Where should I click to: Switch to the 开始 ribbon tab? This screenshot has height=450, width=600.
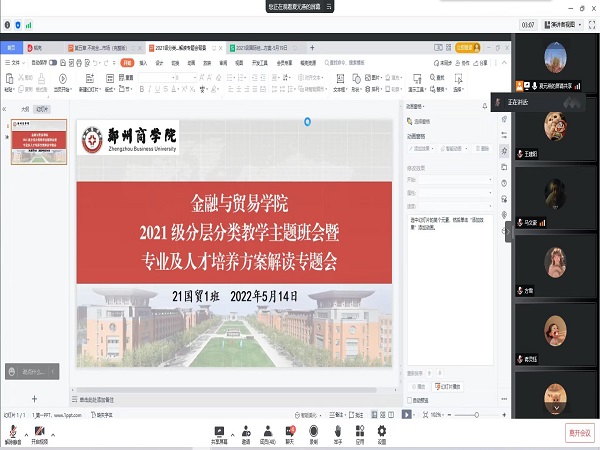coord(127,62)
